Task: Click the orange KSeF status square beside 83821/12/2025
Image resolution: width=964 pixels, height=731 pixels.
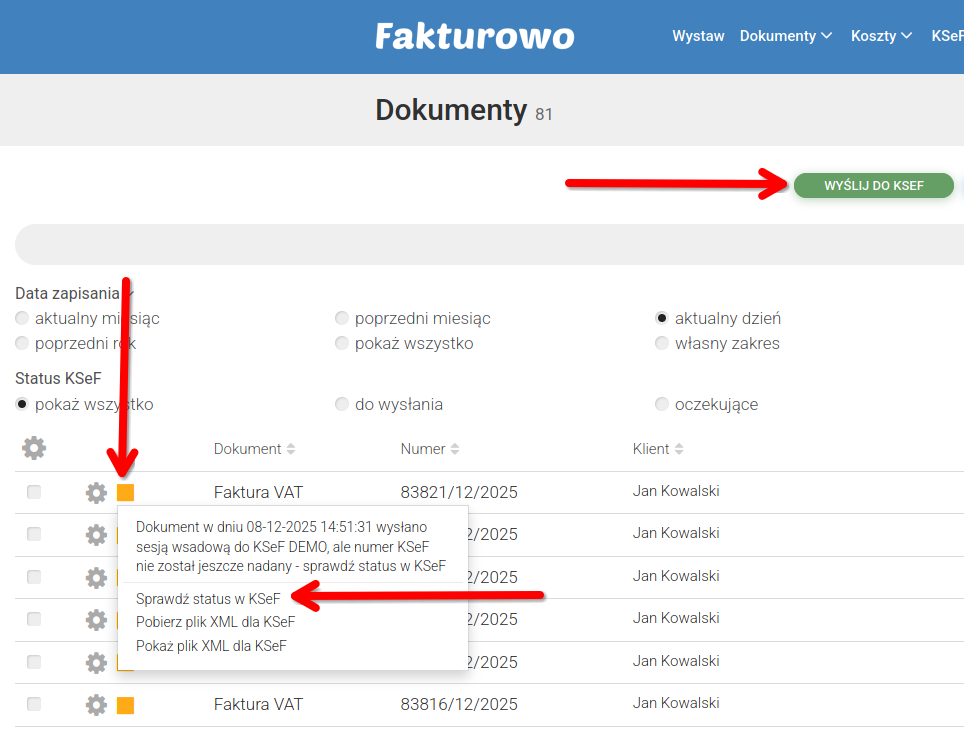Action: [x=125, y=492]
